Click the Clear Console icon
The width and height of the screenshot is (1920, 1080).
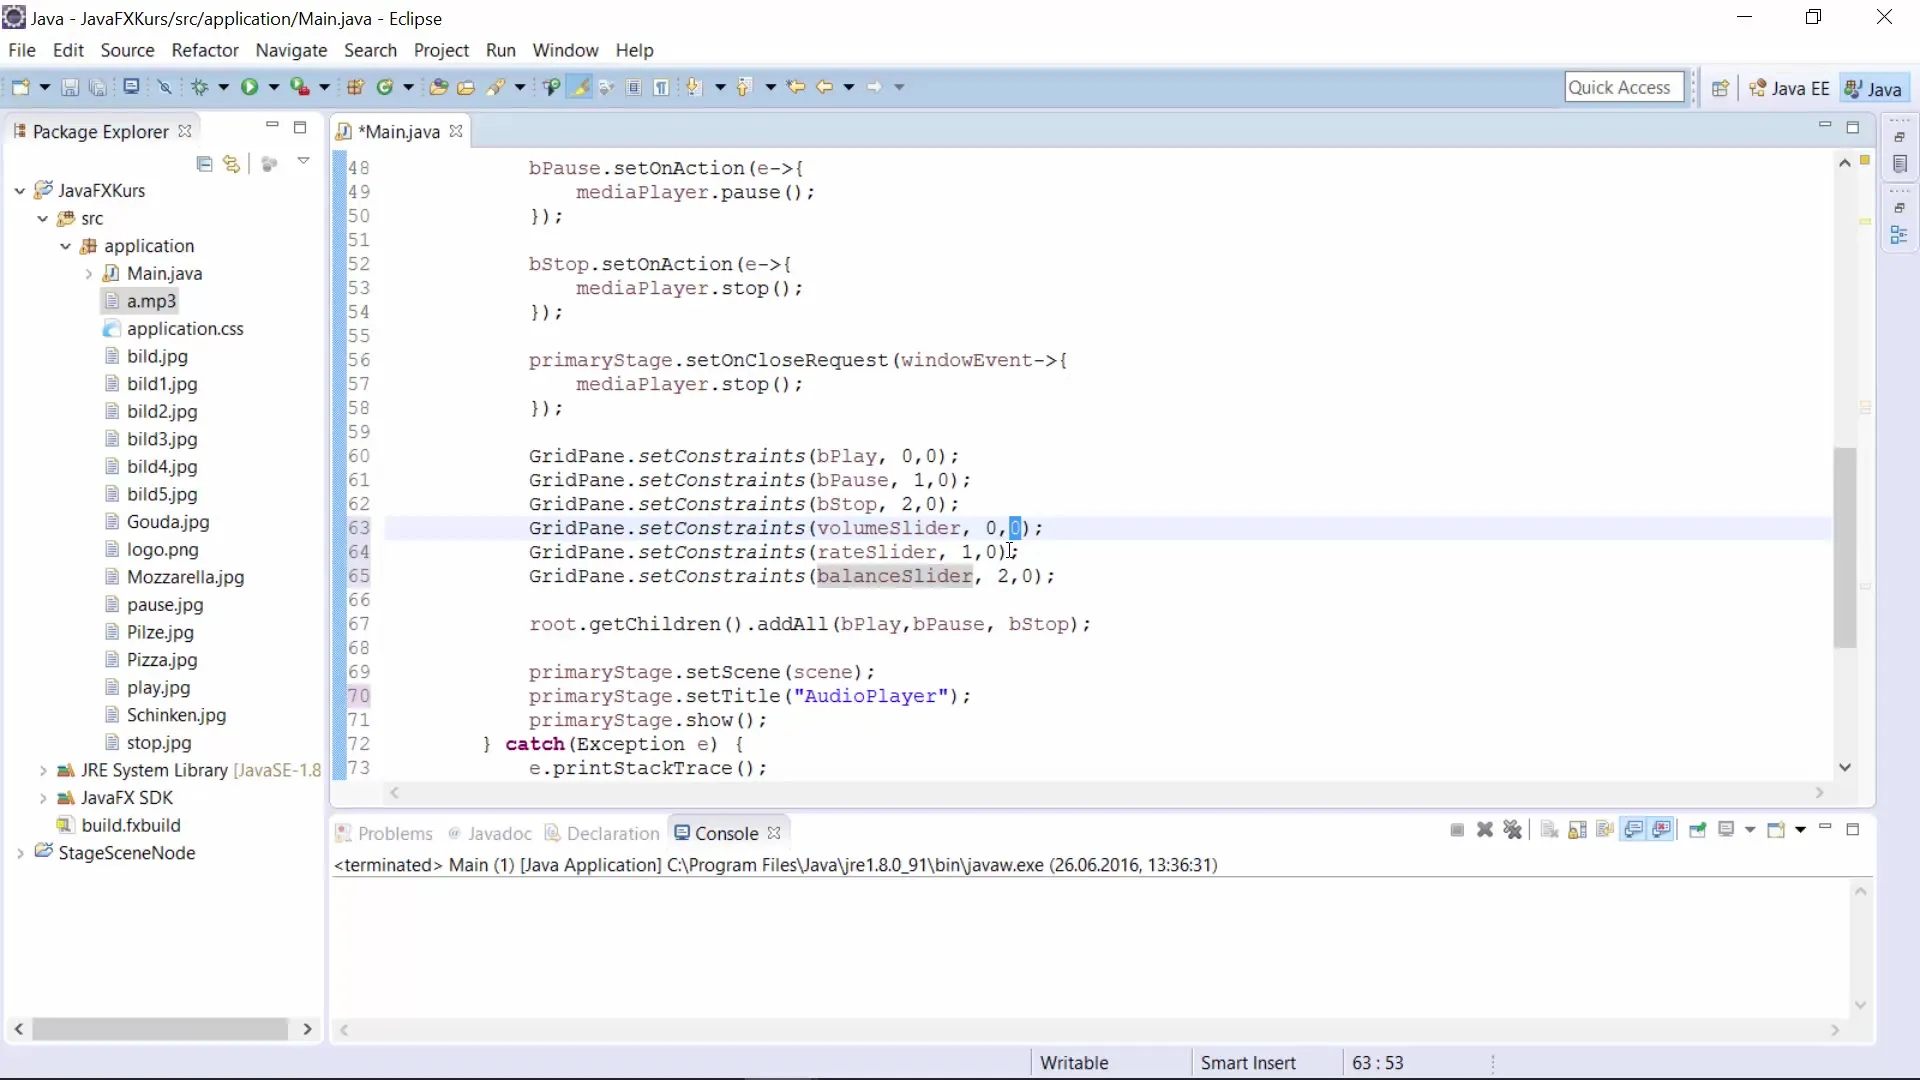[x=1549, y=830]
